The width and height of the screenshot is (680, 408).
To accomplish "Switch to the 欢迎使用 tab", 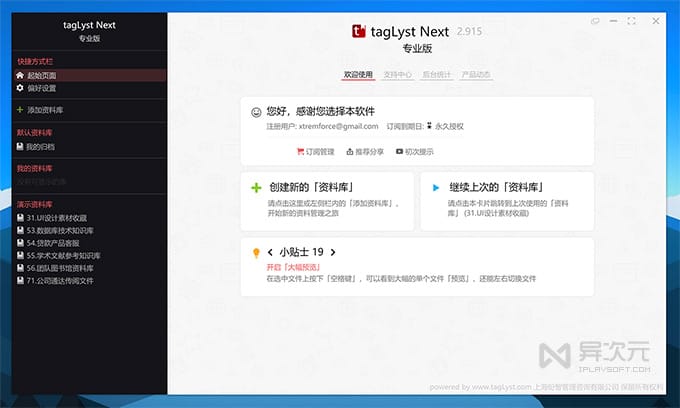I will [358, 75].
